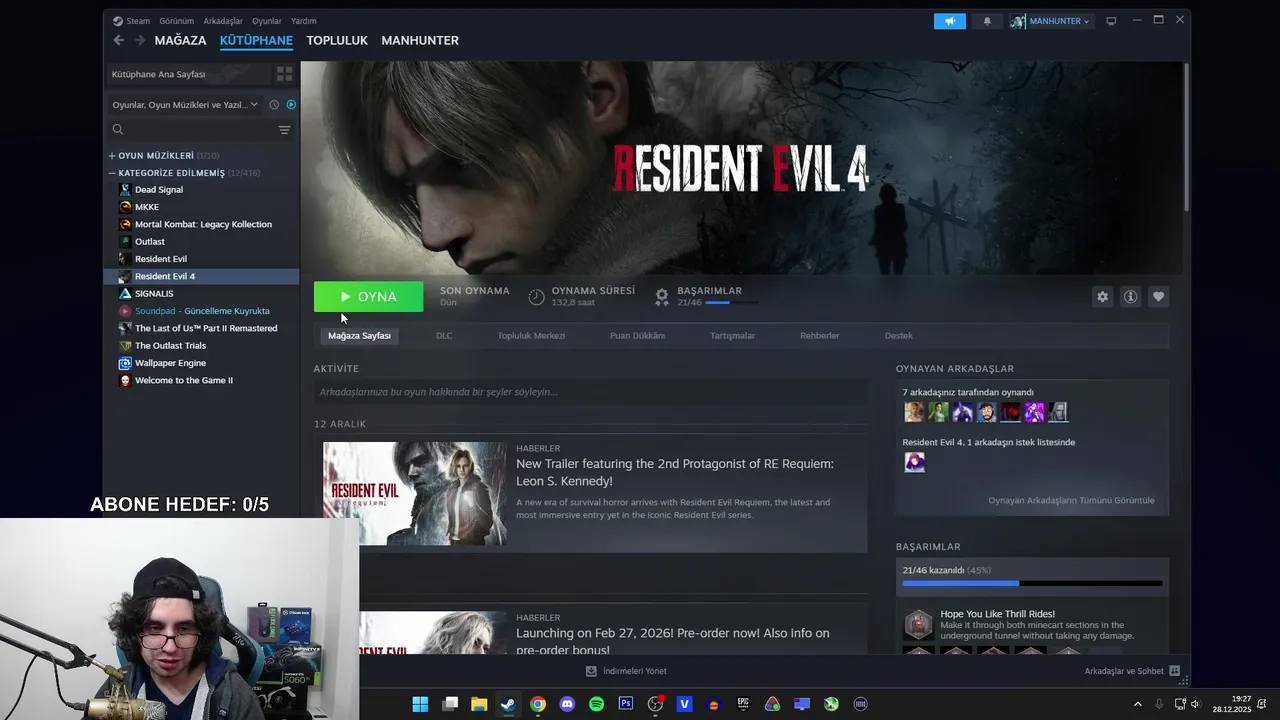
Task: Open advanced filter options icon
Action: pos(284,129)
